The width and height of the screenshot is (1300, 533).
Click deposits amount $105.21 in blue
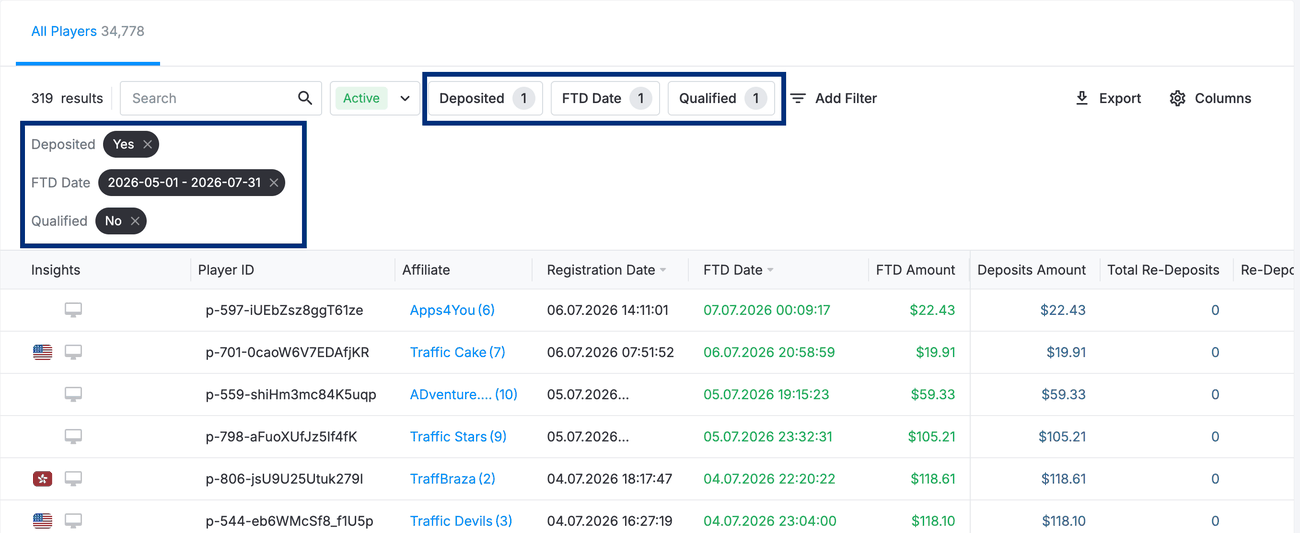1062,436
